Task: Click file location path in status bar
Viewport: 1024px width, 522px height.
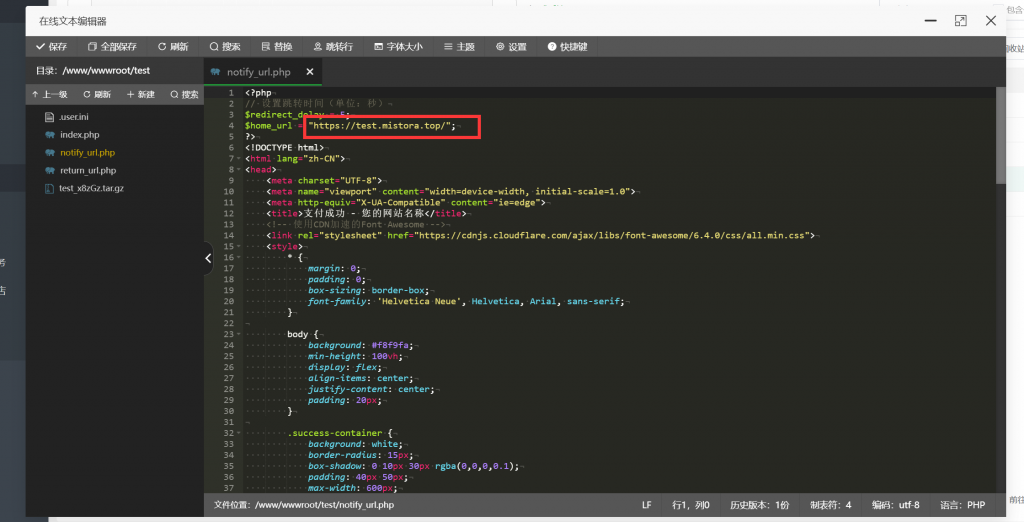Action: (x=304, y=505)
